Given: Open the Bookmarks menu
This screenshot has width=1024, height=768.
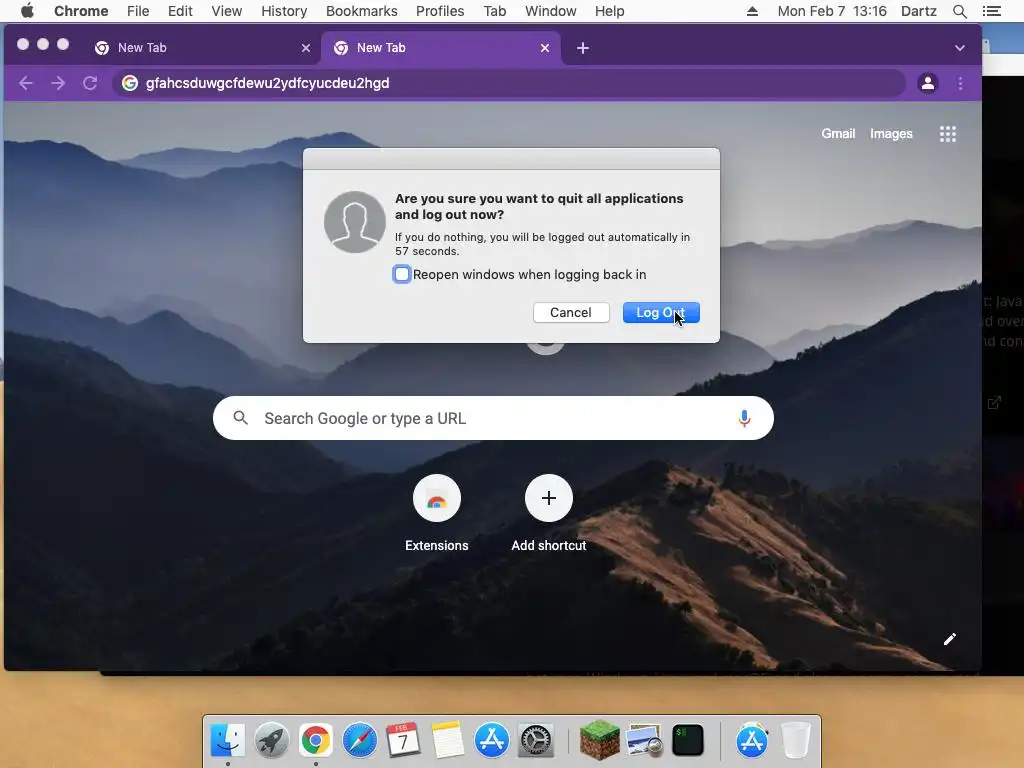Looking at the screenshot, I should click(x=362, y=11).
